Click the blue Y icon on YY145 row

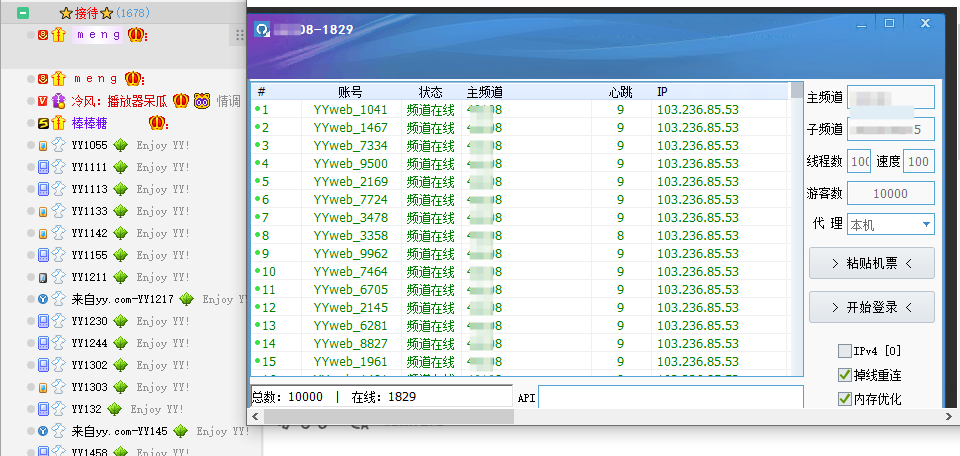point(42,432)
